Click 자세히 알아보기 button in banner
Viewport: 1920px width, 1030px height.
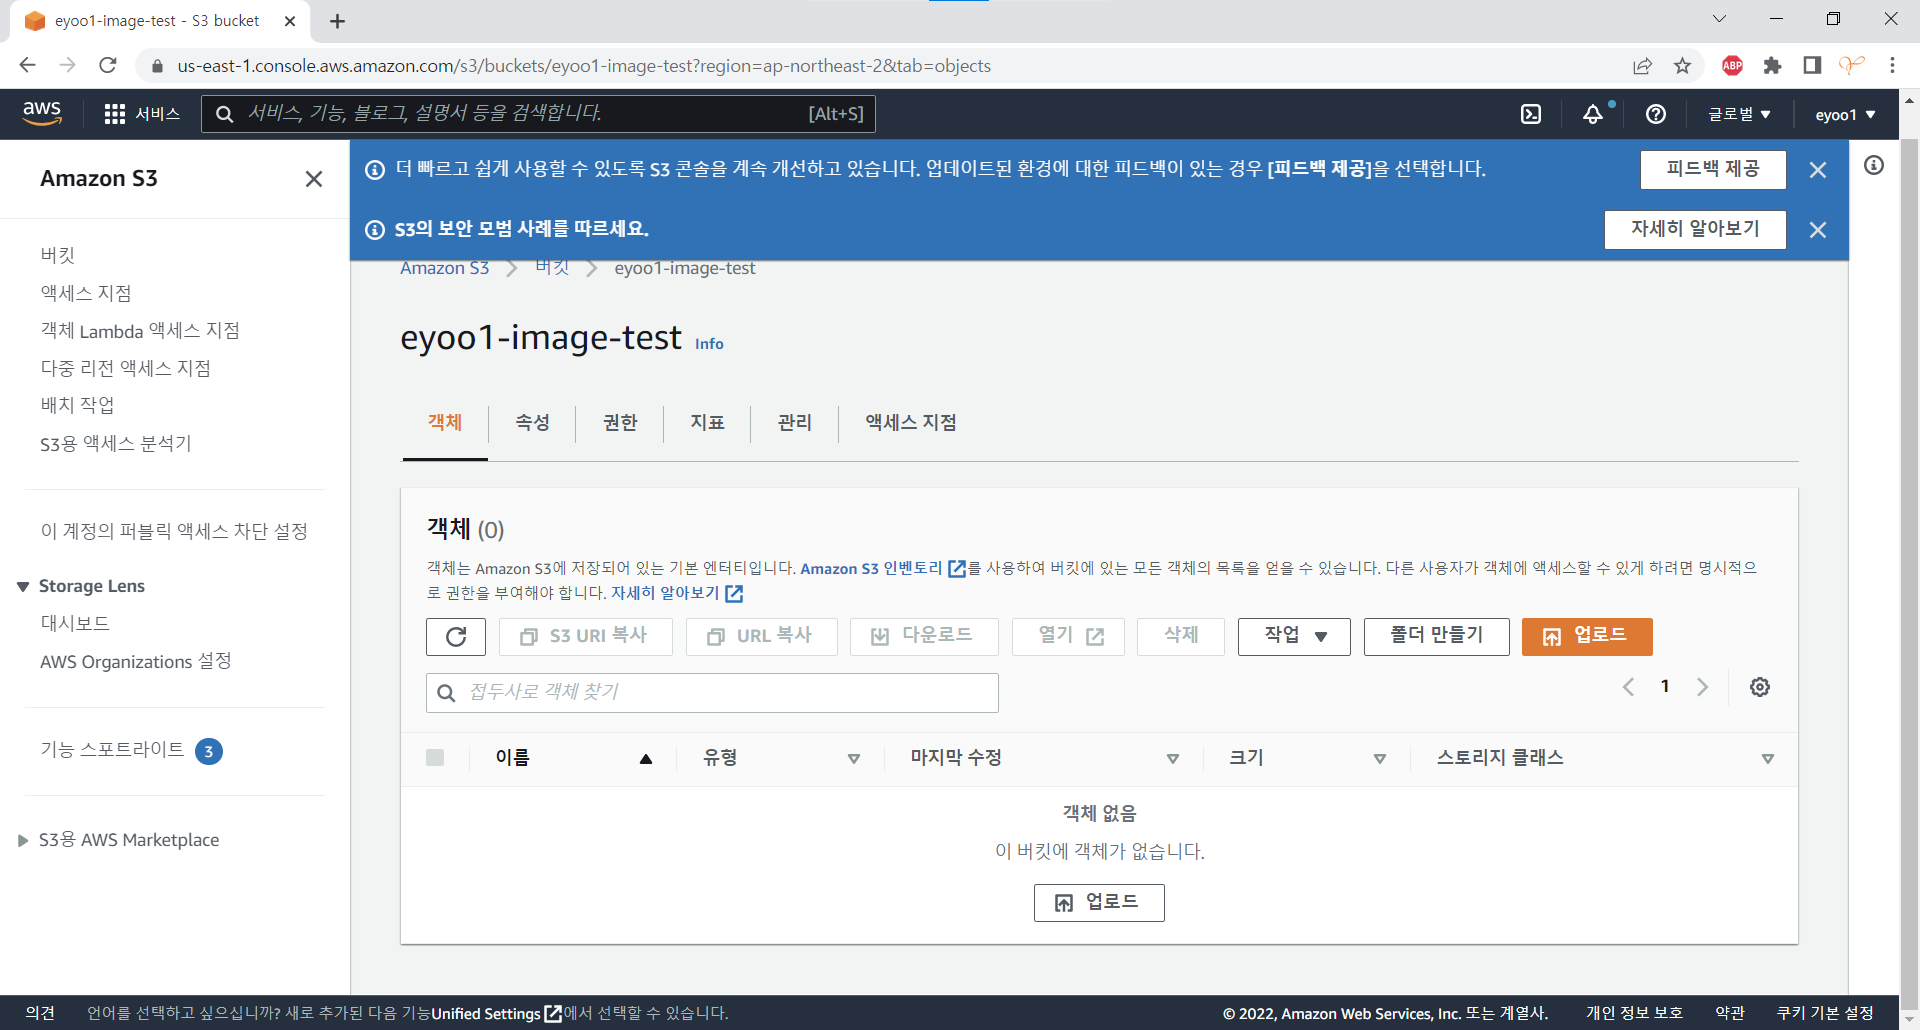point(1695,230)
